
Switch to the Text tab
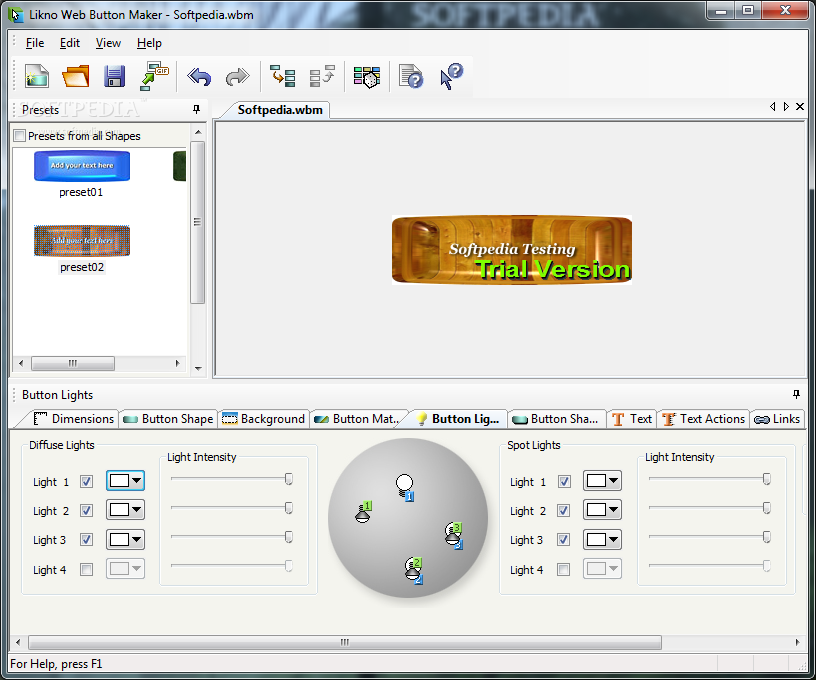[632, 419]
